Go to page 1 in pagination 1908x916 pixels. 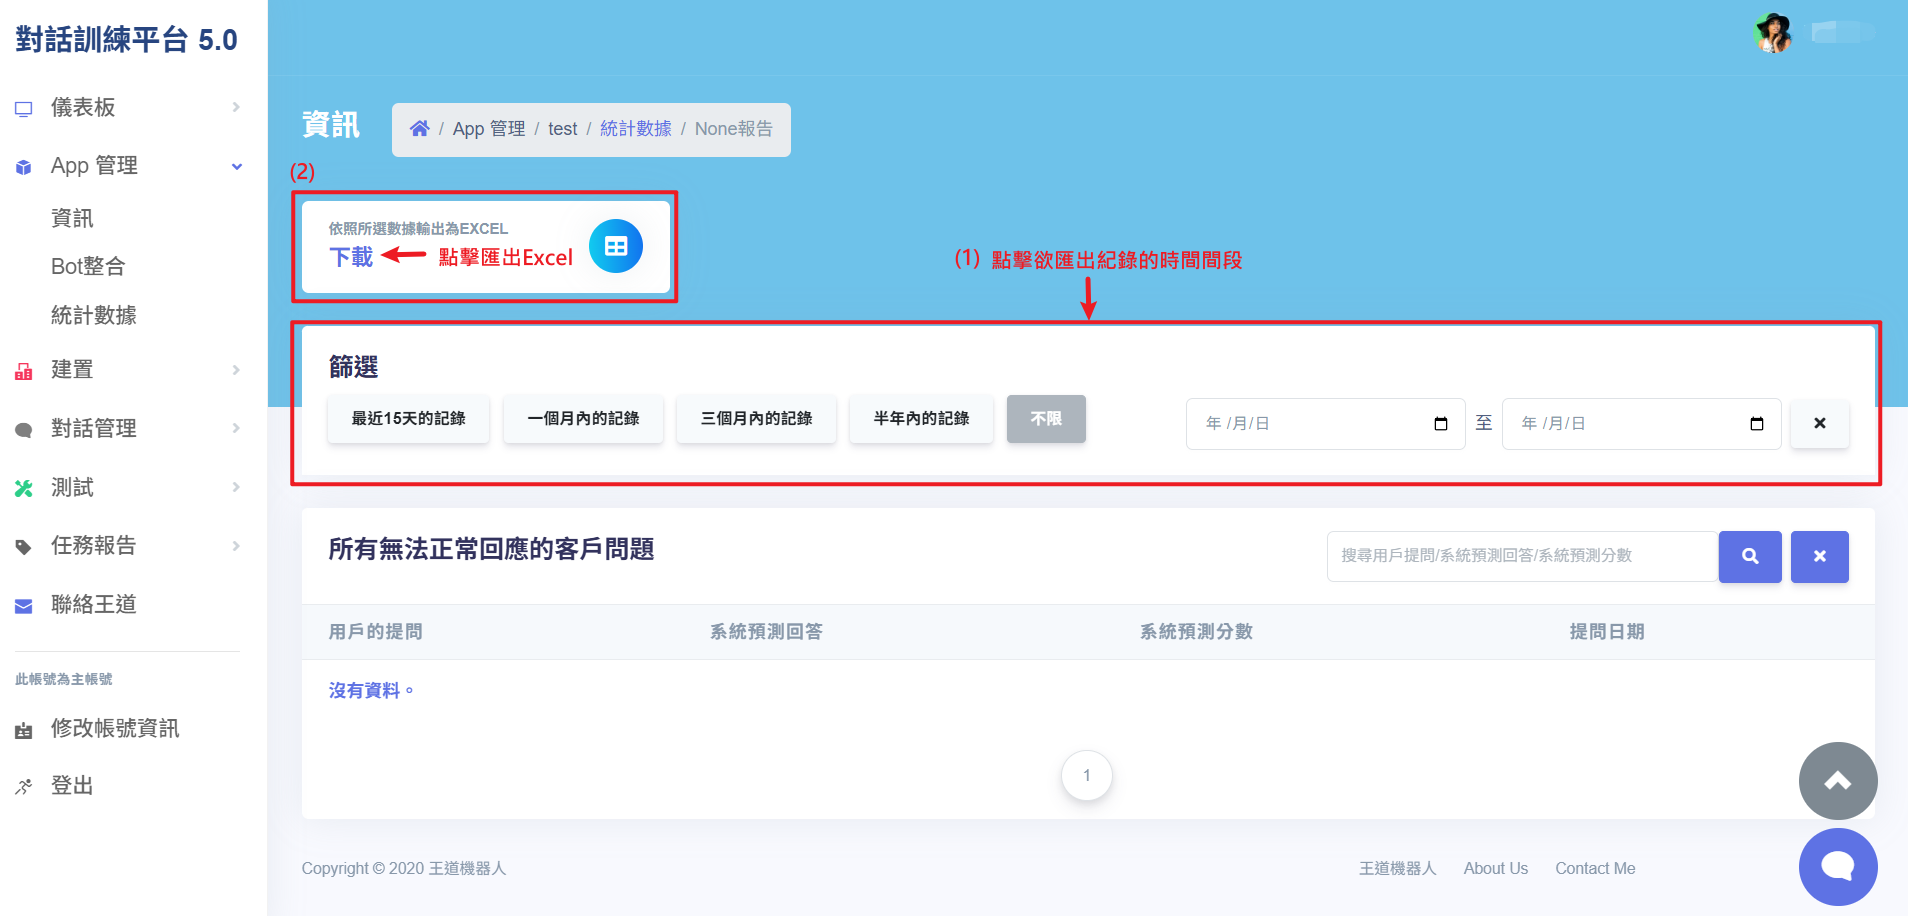tap(1087, 775)
